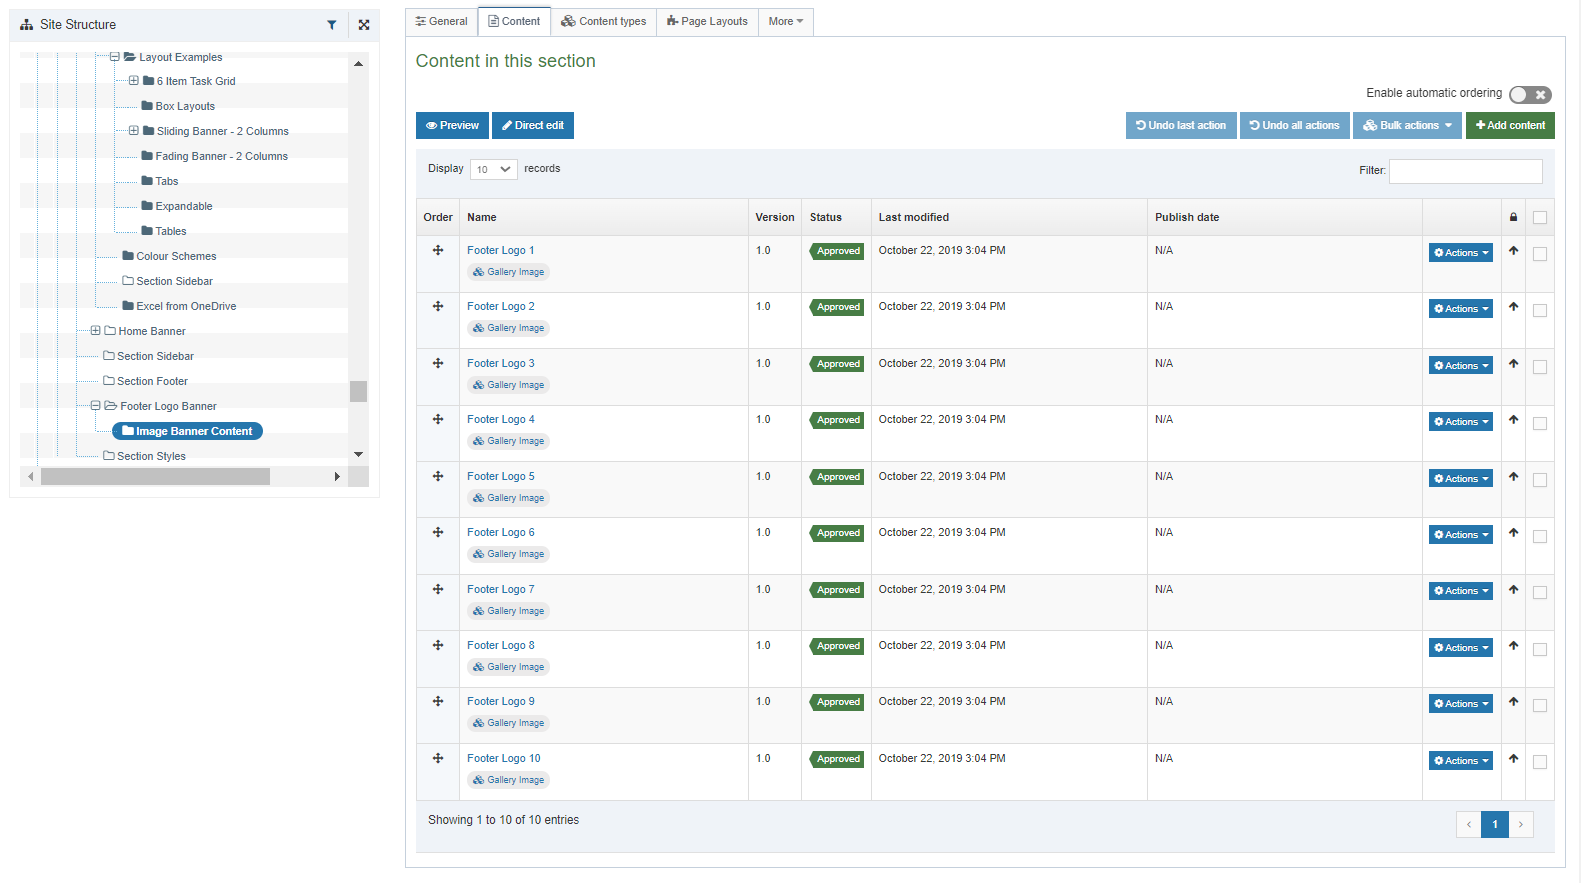The width and height of the screenshot is (1581, 883).
Task: Tick the checkbox for Footer Logo 5
Action: (1540, 480)
